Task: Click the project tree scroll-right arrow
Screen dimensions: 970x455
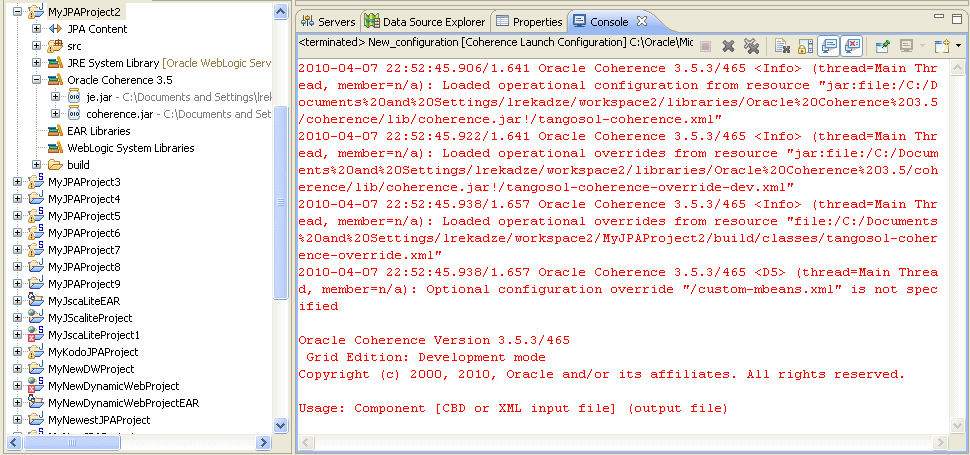Action: pos(264,442)
